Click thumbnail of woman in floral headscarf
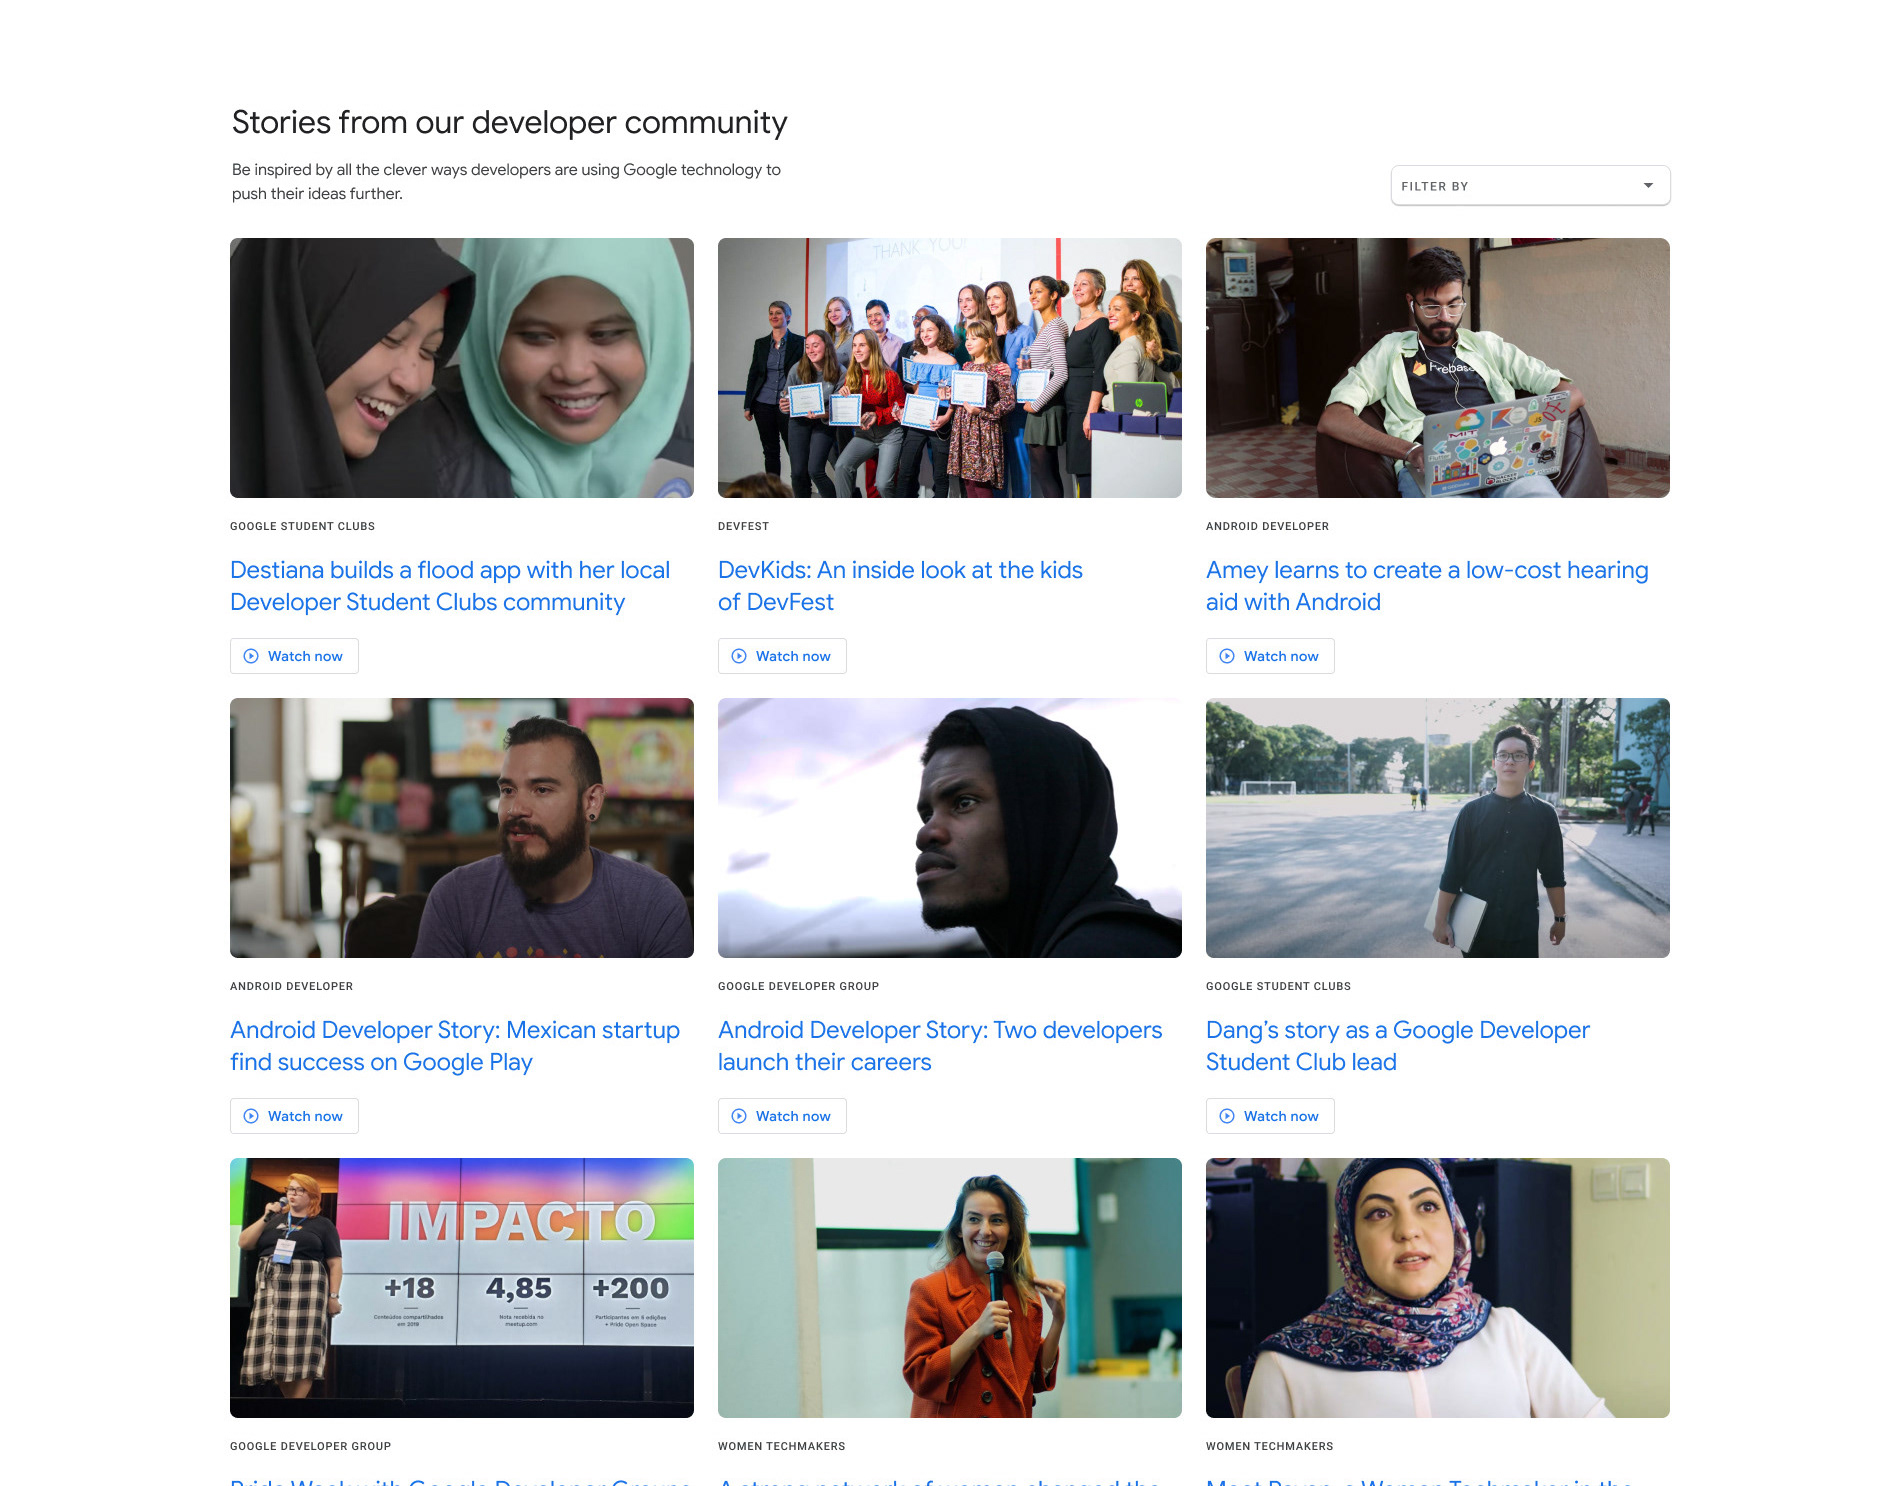This screenshot has height=1486, width=1900. coord(1438,1288)
